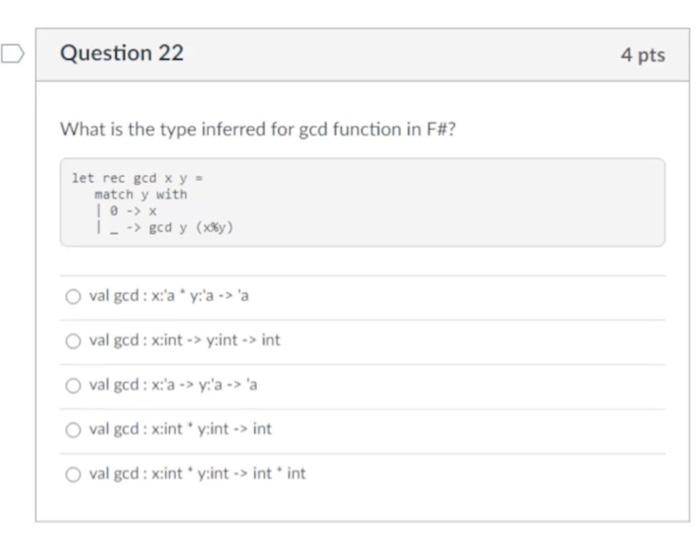Click the 'match y with' code line
Screen dimensions: 700x560
click(141, 195)
